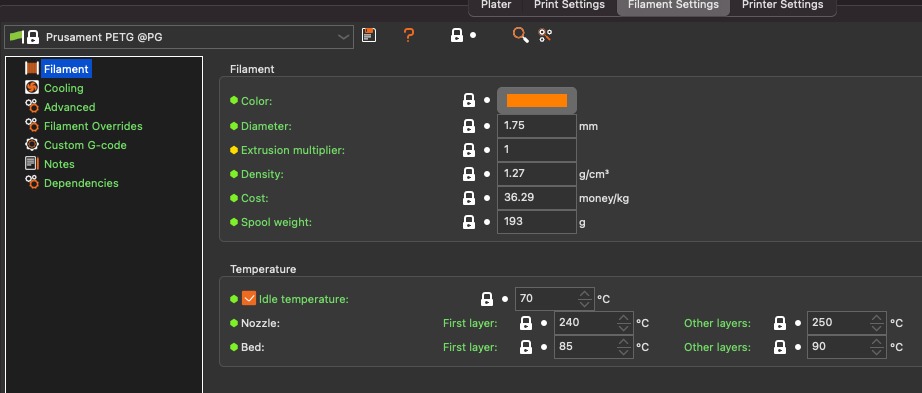922x393 pixels.
Task: Click the search magnifier icon in toolbar
Action: point(520,35)
